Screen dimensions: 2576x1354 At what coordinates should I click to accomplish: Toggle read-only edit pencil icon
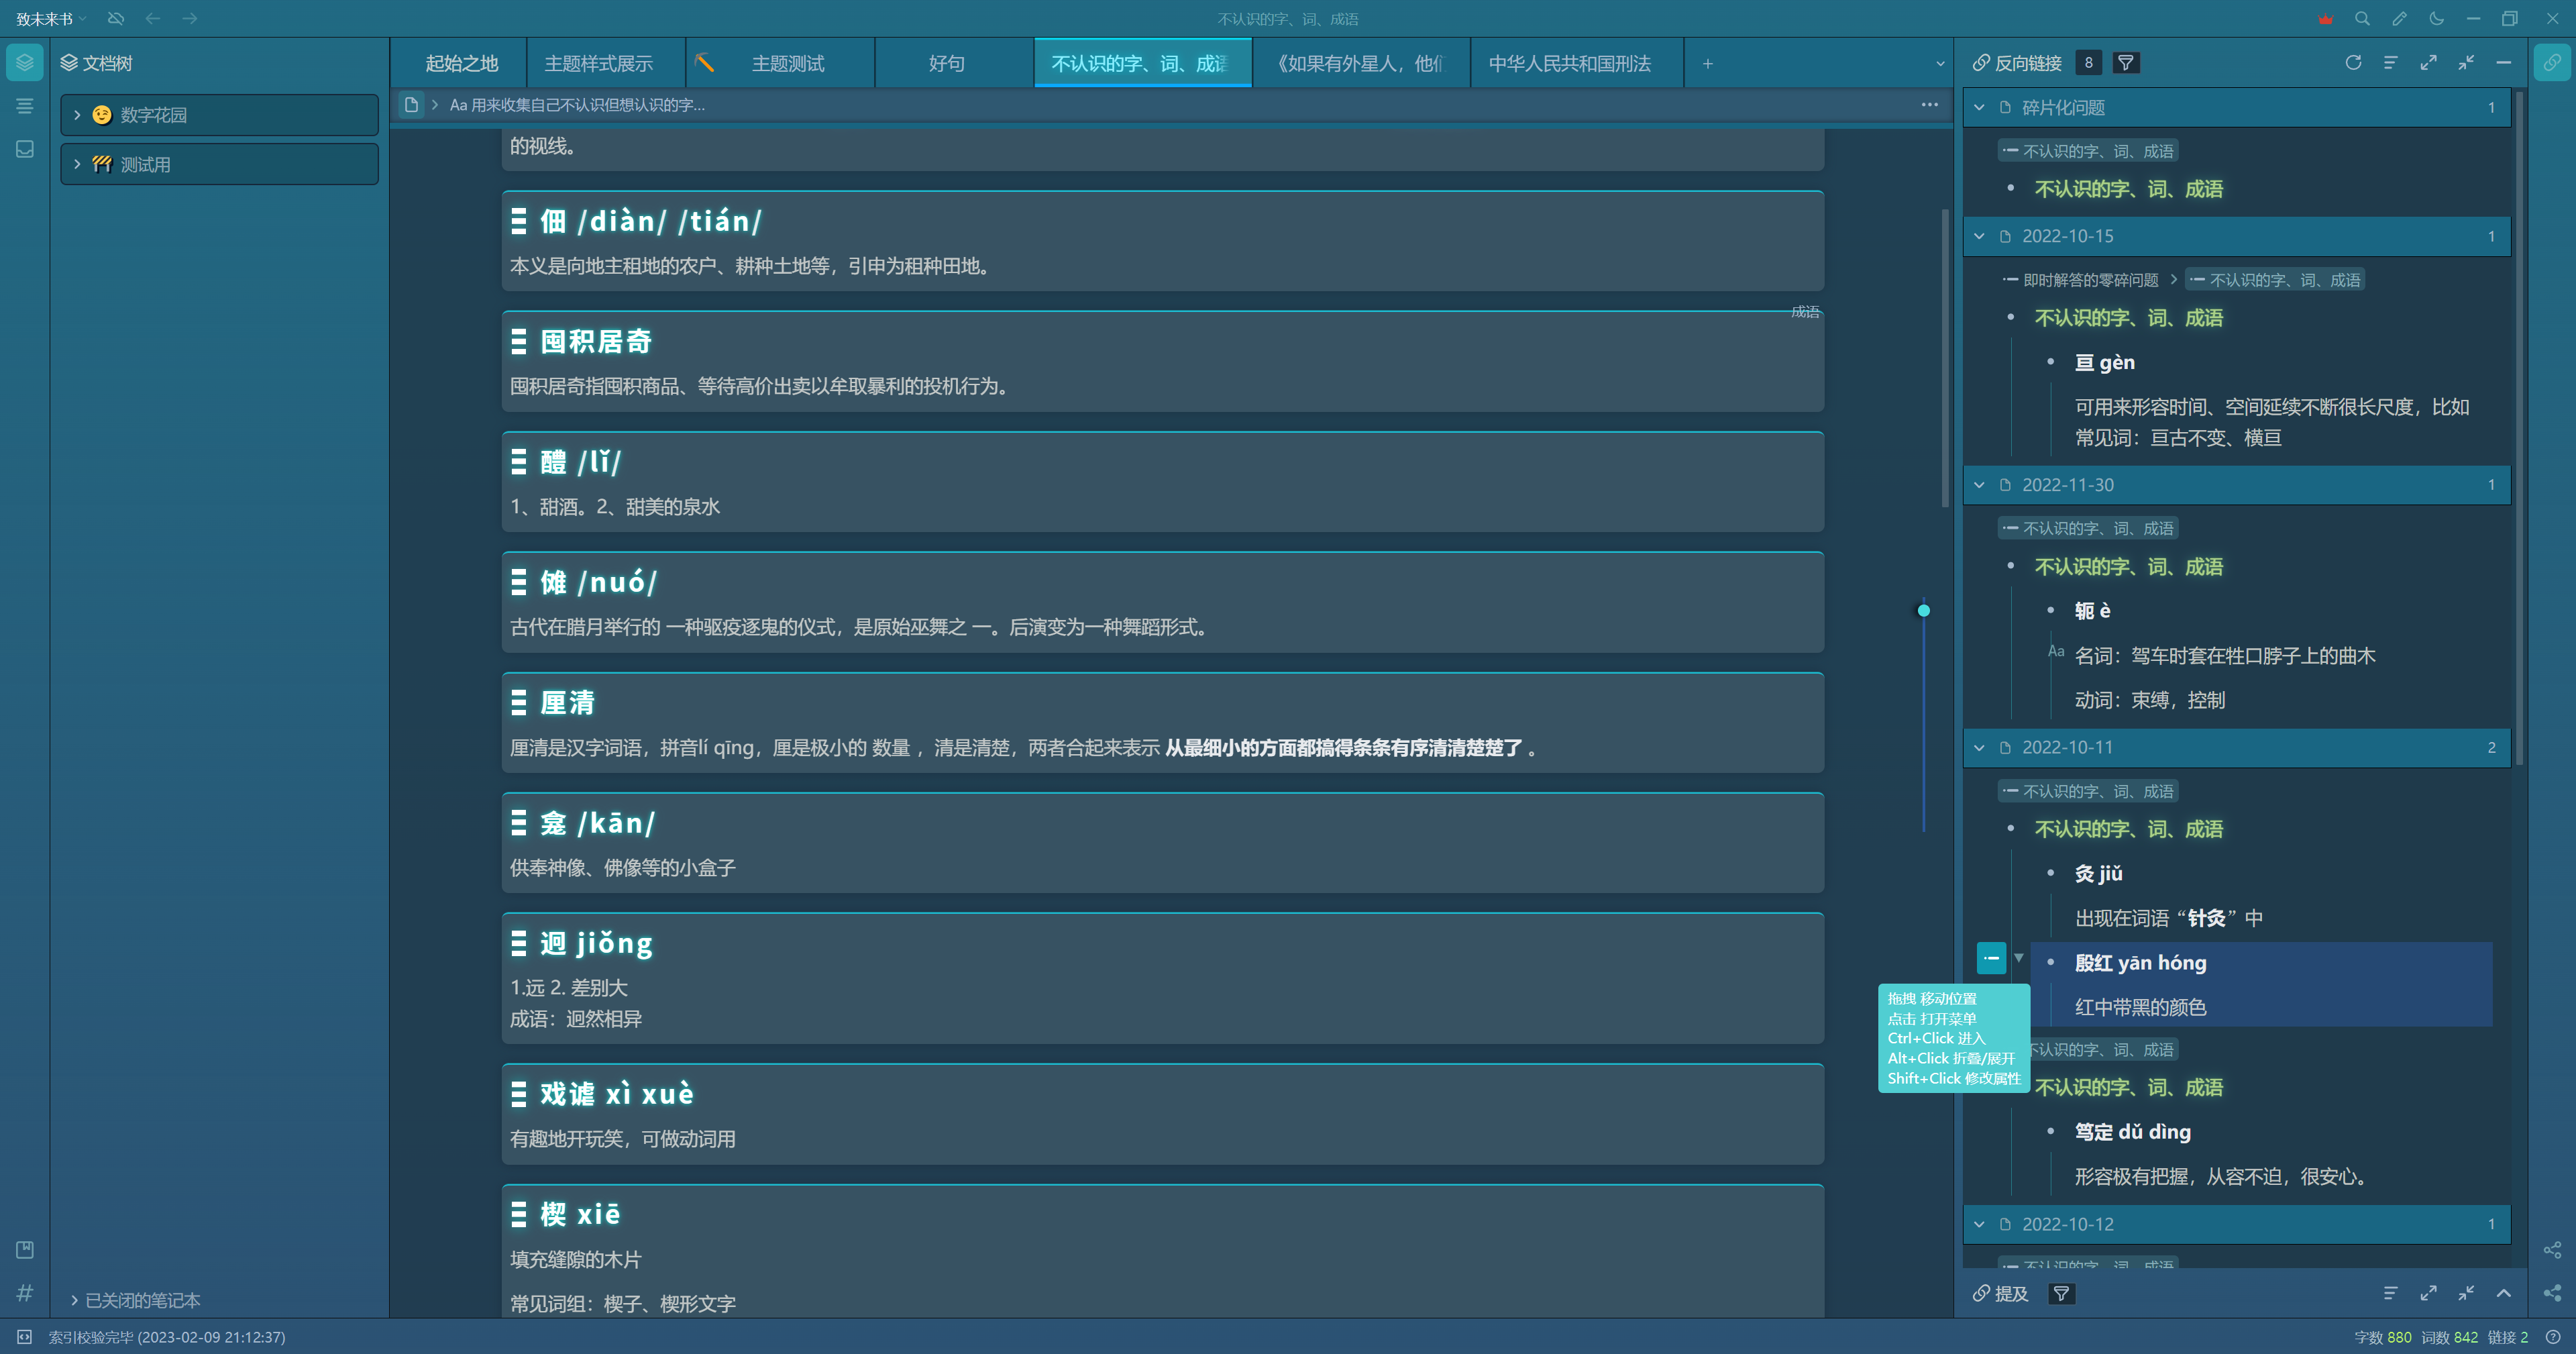pos(2399,19)
